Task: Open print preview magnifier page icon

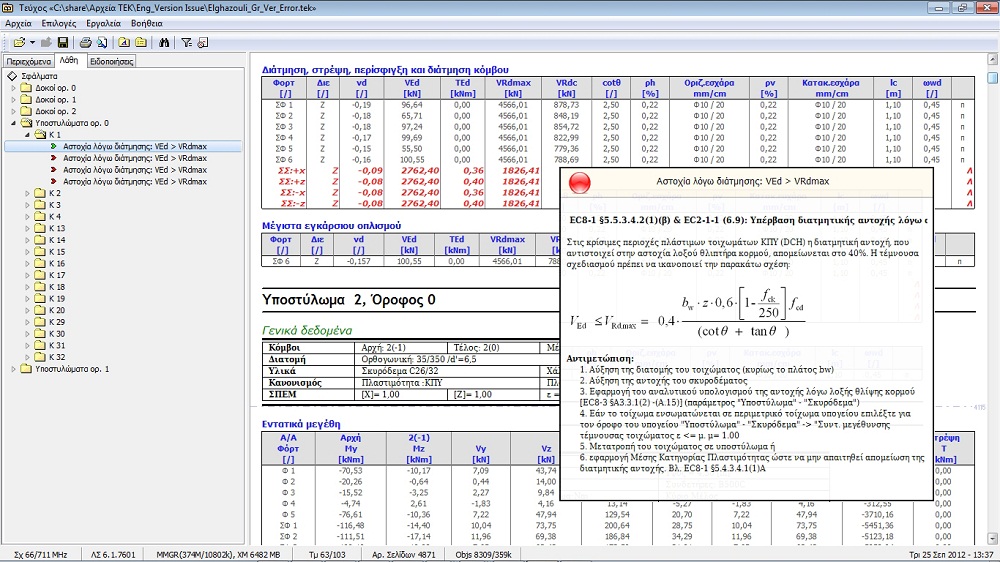Action: click(102, 43)
